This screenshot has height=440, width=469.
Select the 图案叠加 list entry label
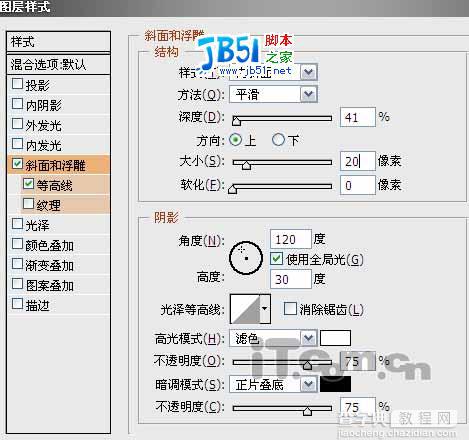coord(50,286)
